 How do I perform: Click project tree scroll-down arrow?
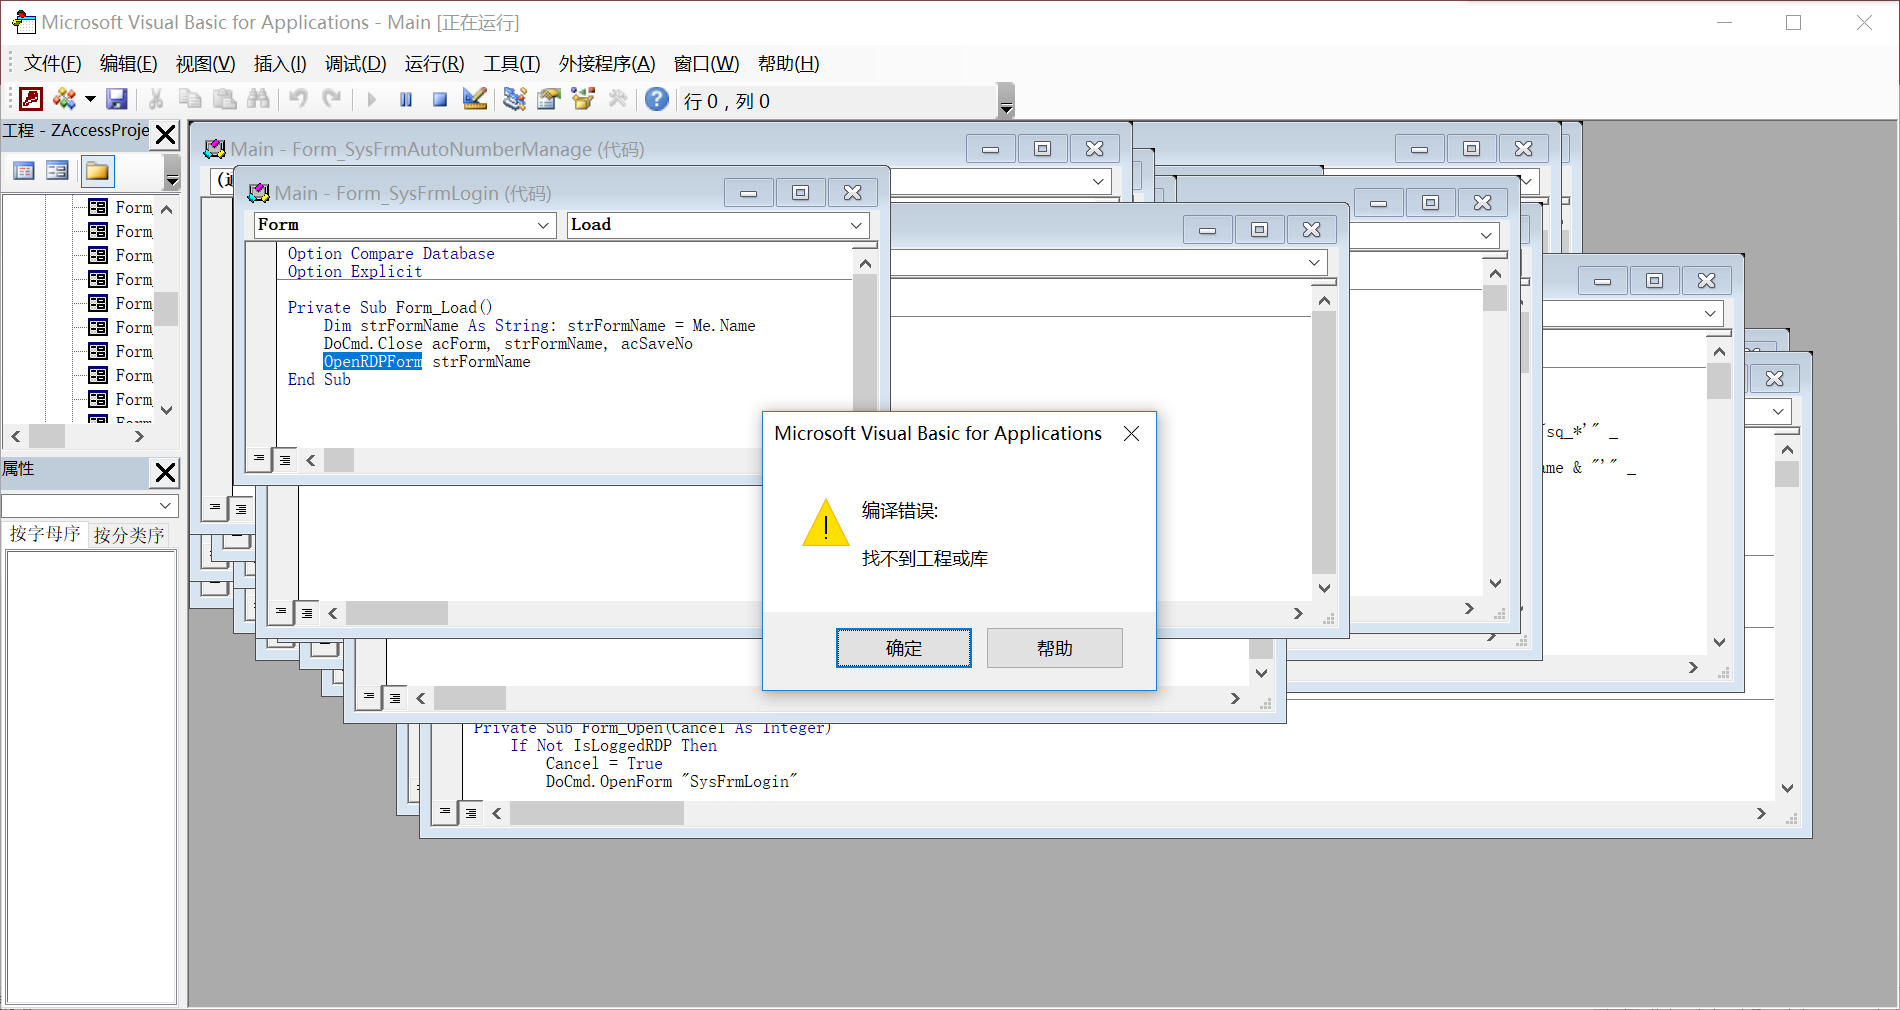[x=167, y=409]
